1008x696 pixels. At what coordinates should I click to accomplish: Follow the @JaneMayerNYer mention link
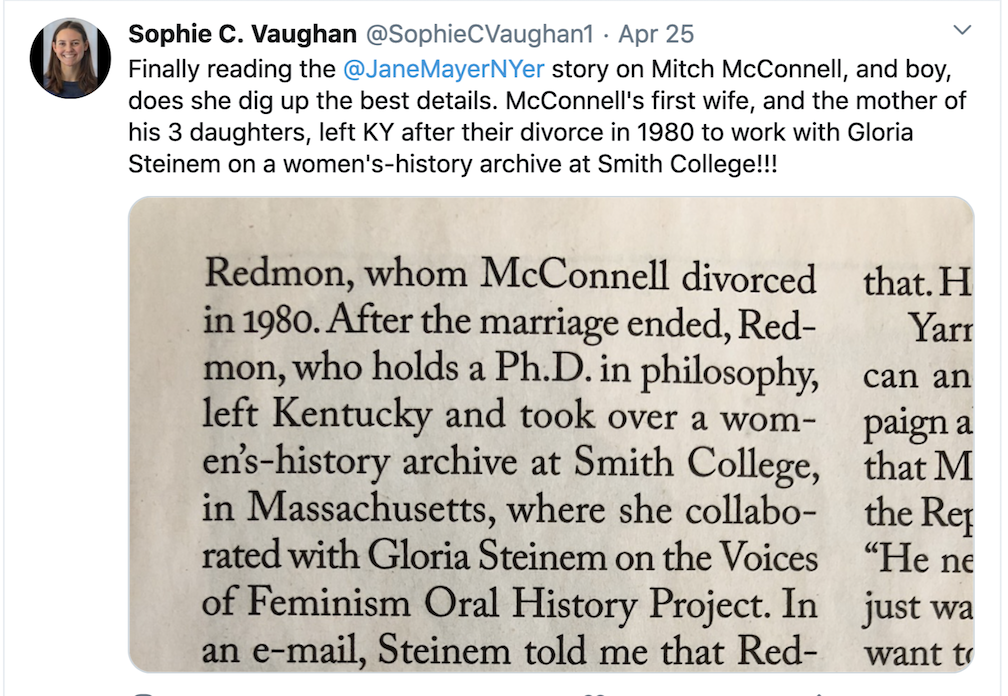pyautogui.click(x=438, y=70)
